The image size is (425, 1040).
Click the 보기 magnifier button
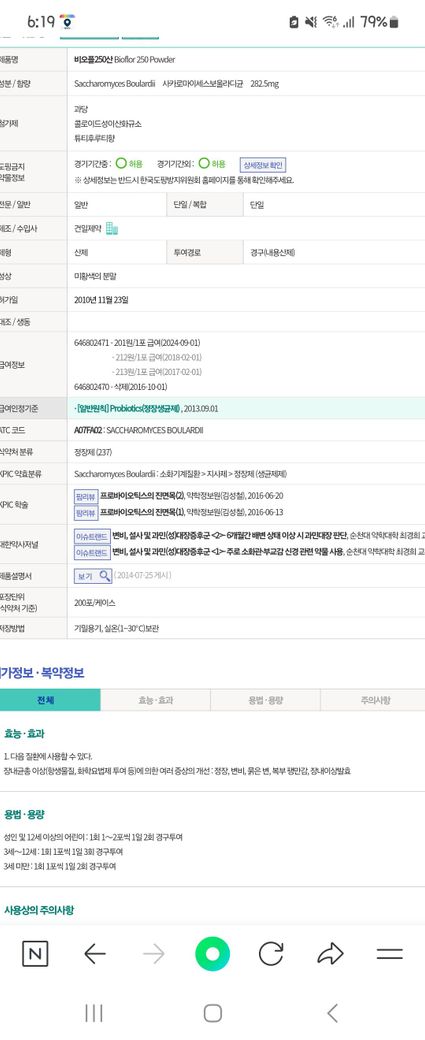point(93,576)
